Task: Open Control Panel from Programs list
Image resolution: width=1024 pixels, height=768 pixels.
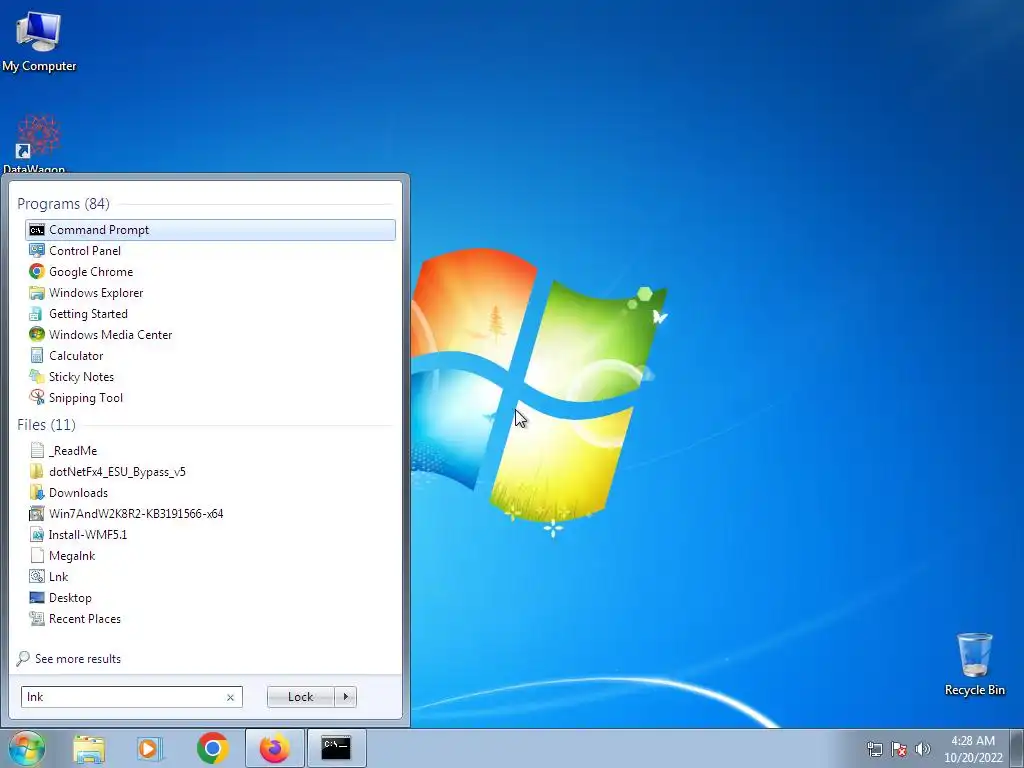Action: (x=210, y=251)
